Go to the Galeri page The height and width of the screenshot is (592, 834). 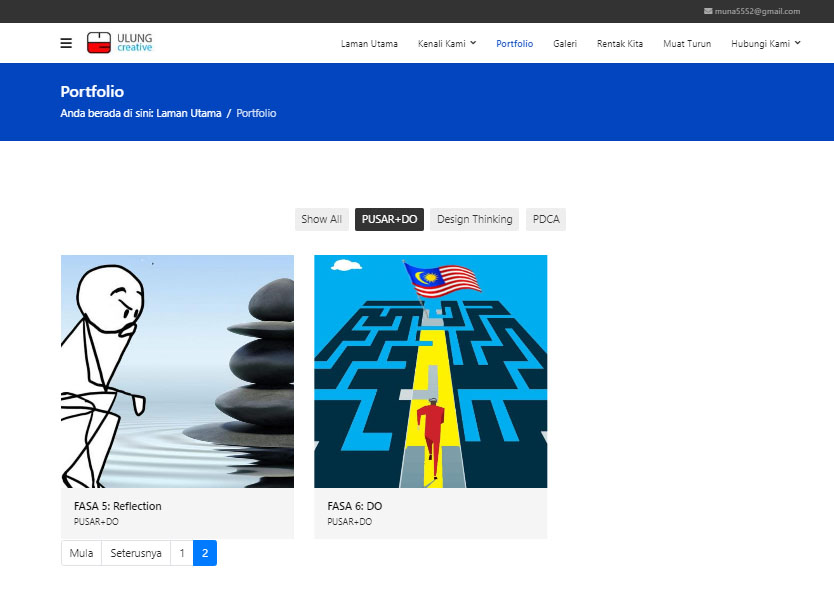tap(565, 44)
